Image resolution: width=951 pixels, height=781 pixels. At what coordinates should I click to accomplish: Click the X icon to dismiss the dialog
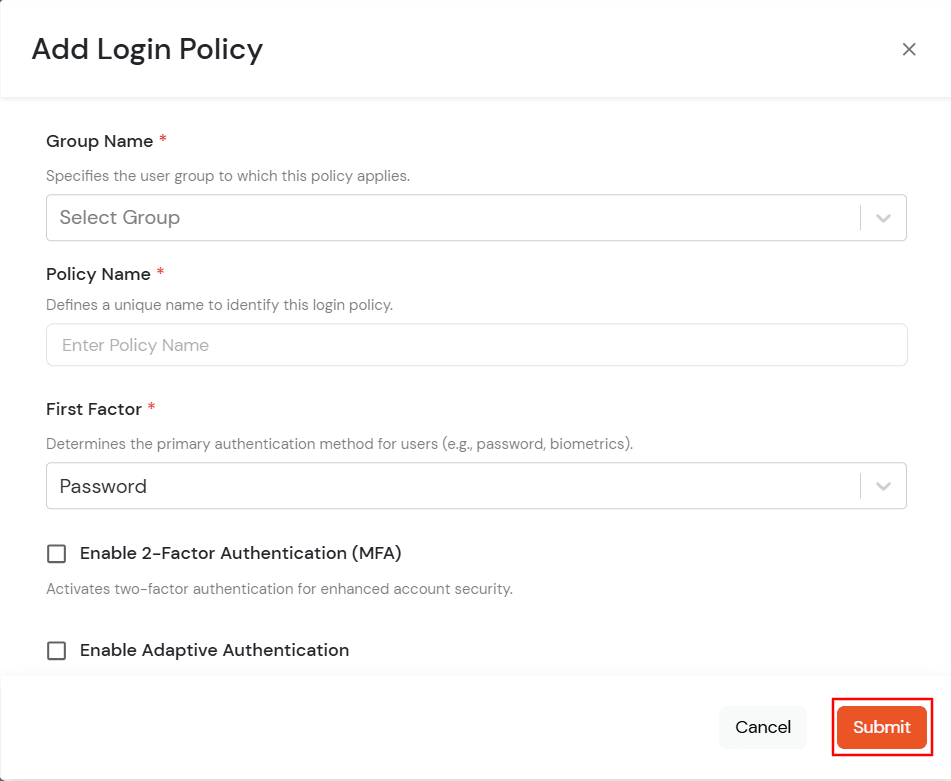[x=909, y=48]
